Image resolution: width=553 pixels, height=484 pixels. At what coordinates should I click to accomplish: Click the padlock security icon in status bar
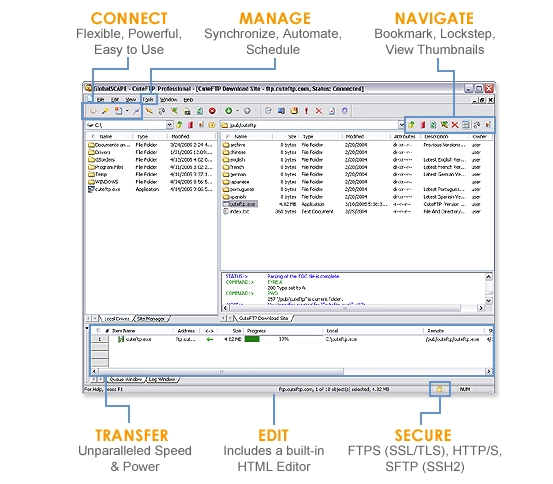click(x=439, y=389)
